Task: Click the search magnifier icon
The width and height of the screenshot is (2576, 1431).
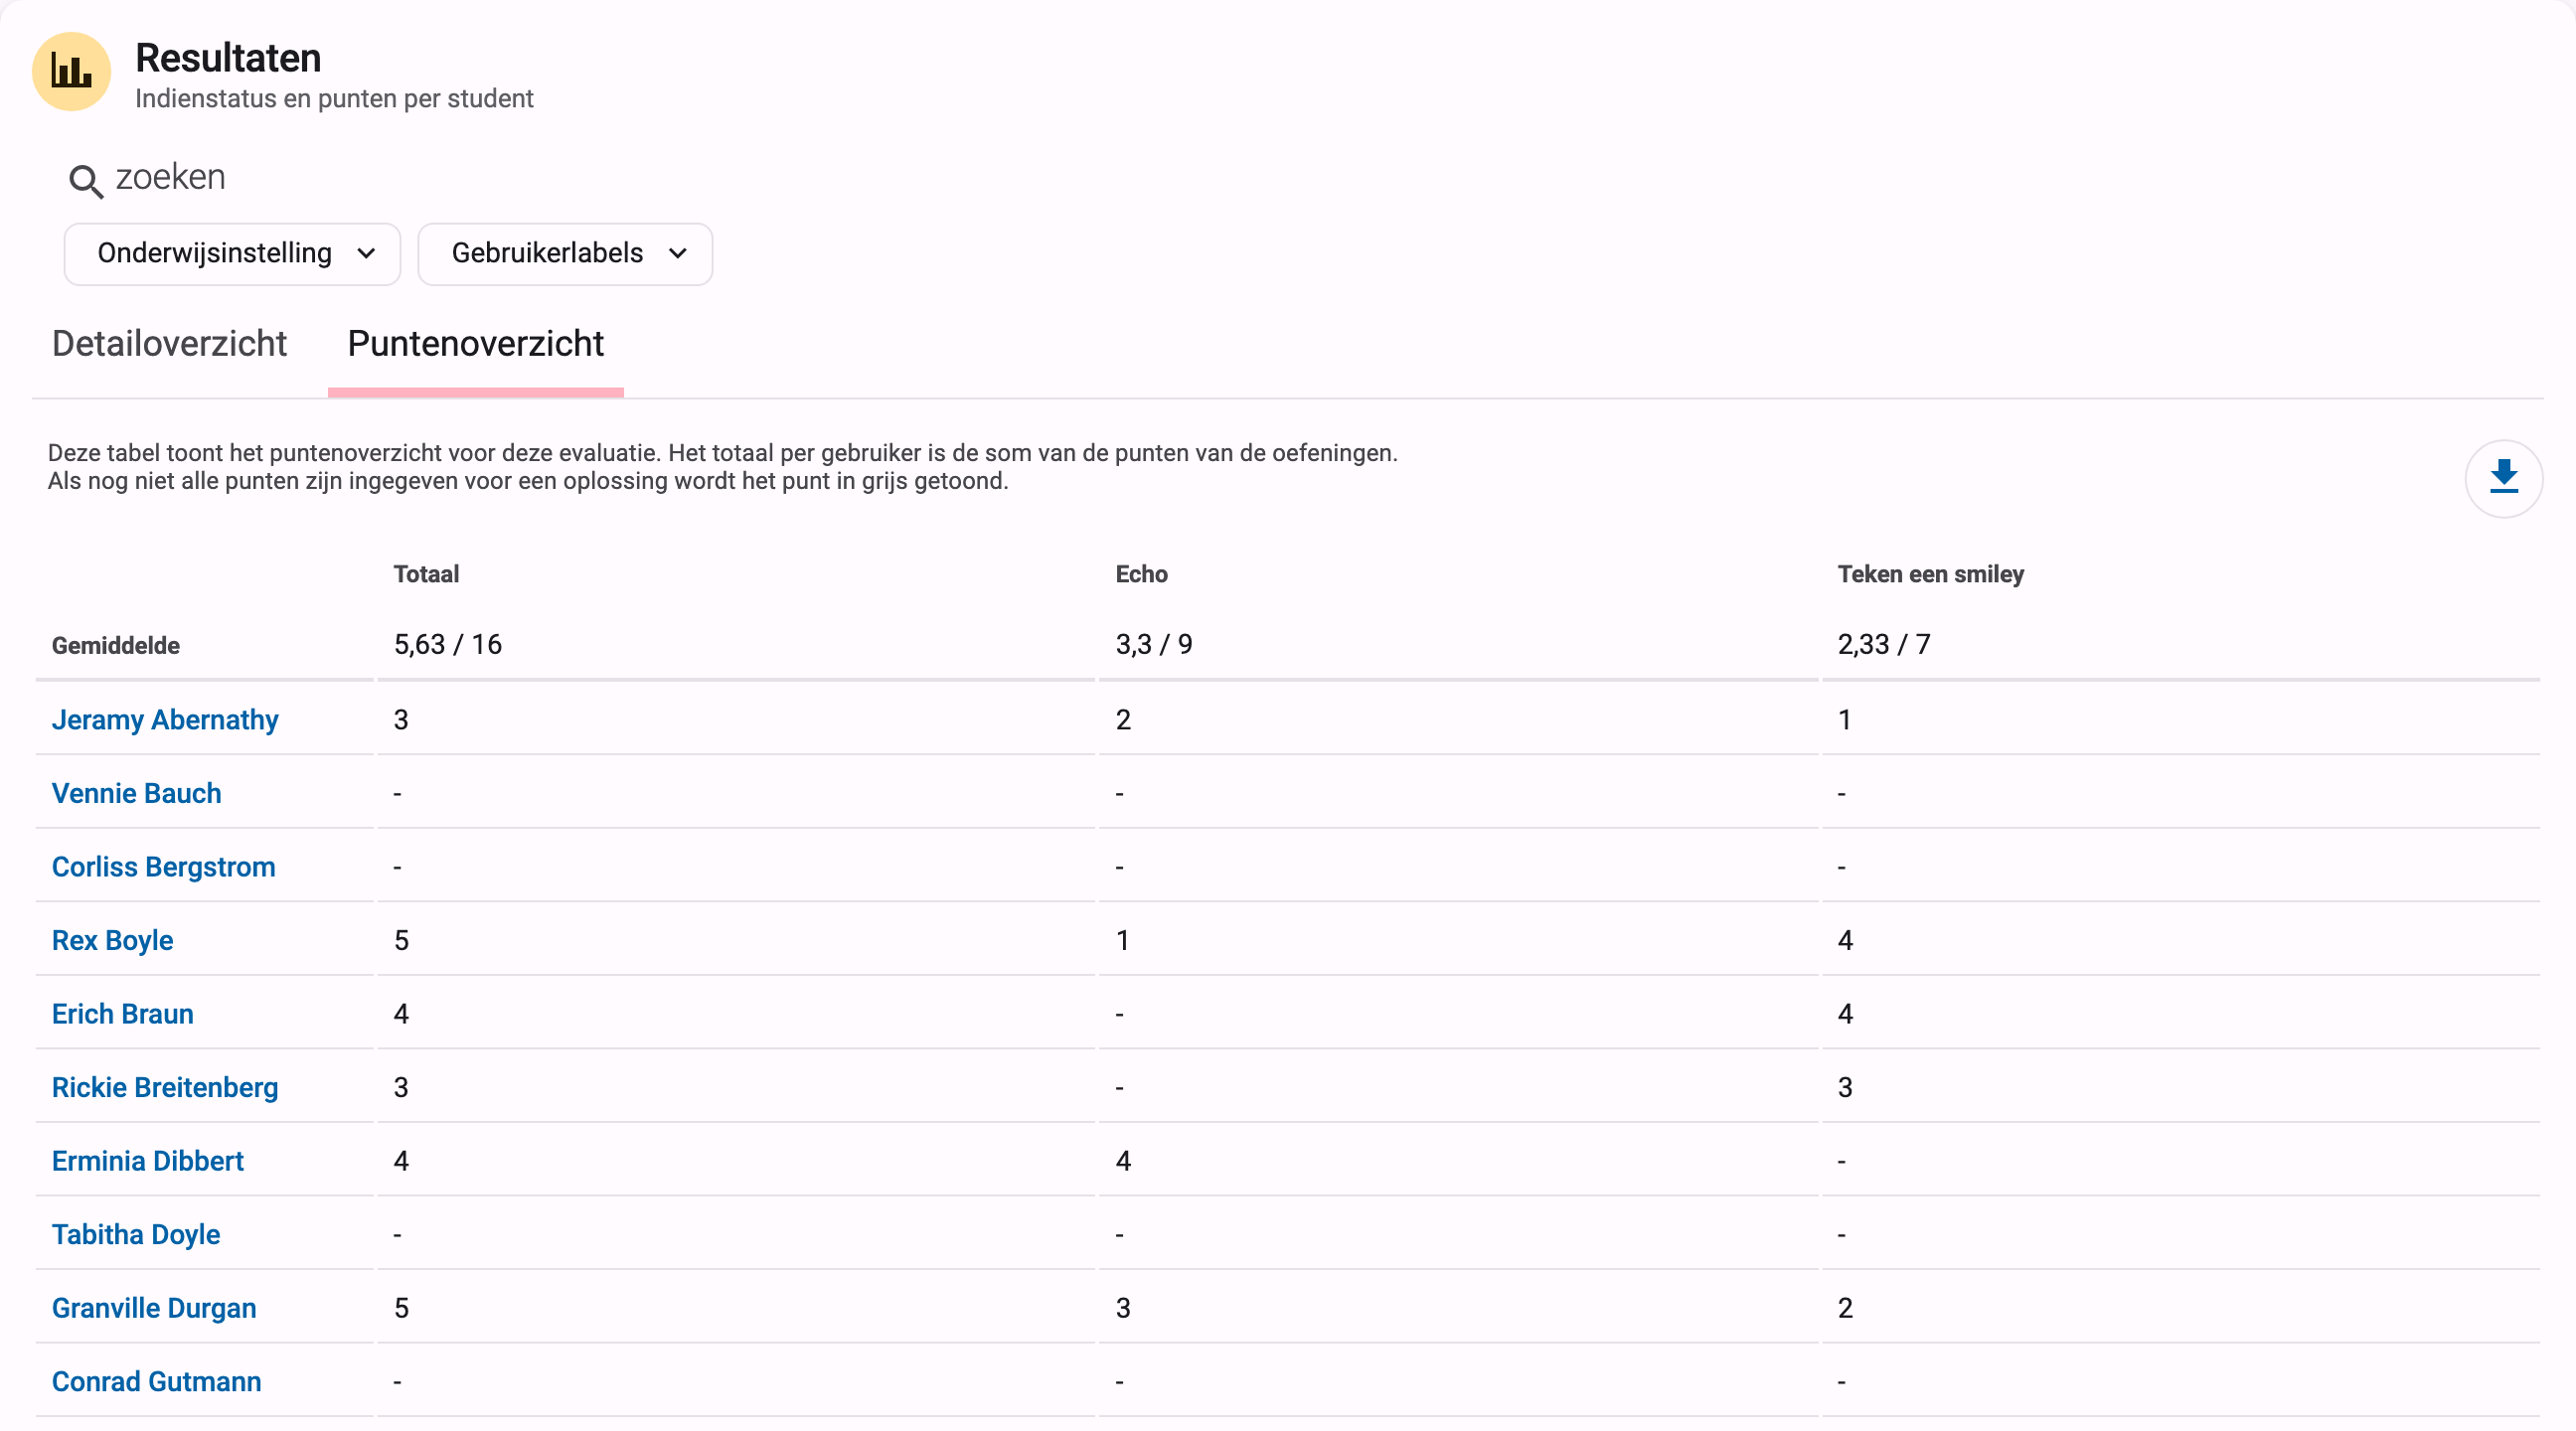Action: pos(86,181)
